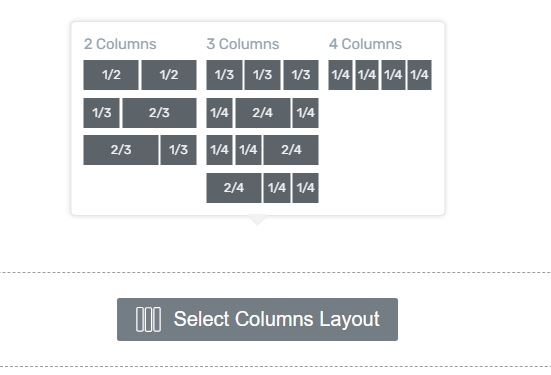This screenshot has height=375, width=551.
Task: Click the leftmost 1/4 block under 4 Columns
Action: click(x=341, y=75)
